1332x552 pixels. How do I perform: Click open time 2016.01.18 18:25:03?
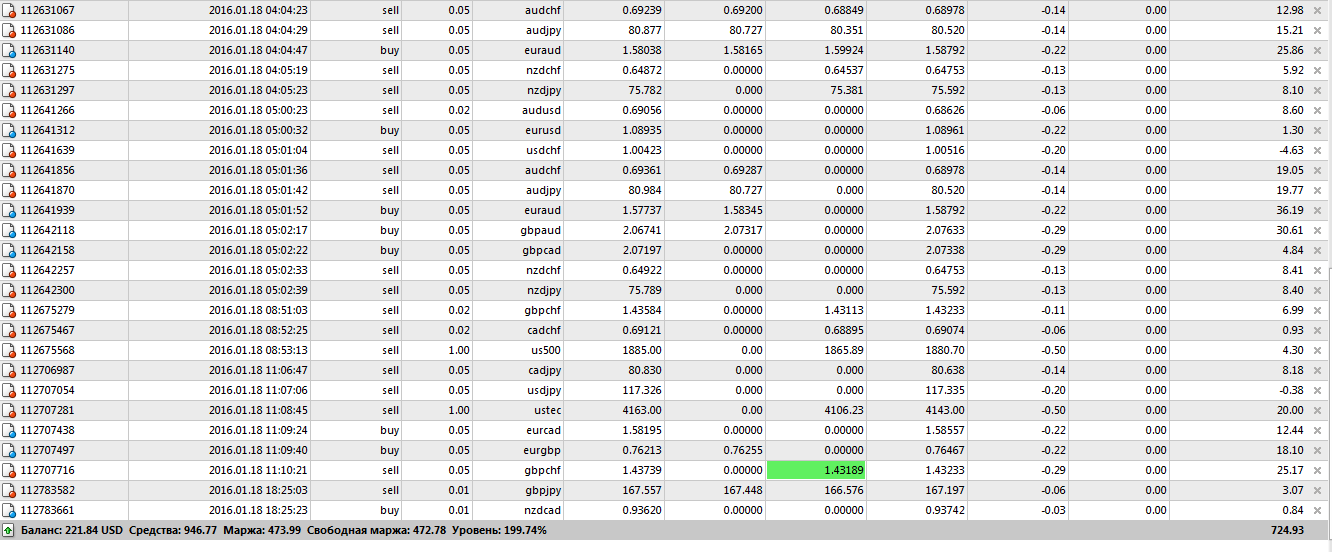click(x=258, y=490)
